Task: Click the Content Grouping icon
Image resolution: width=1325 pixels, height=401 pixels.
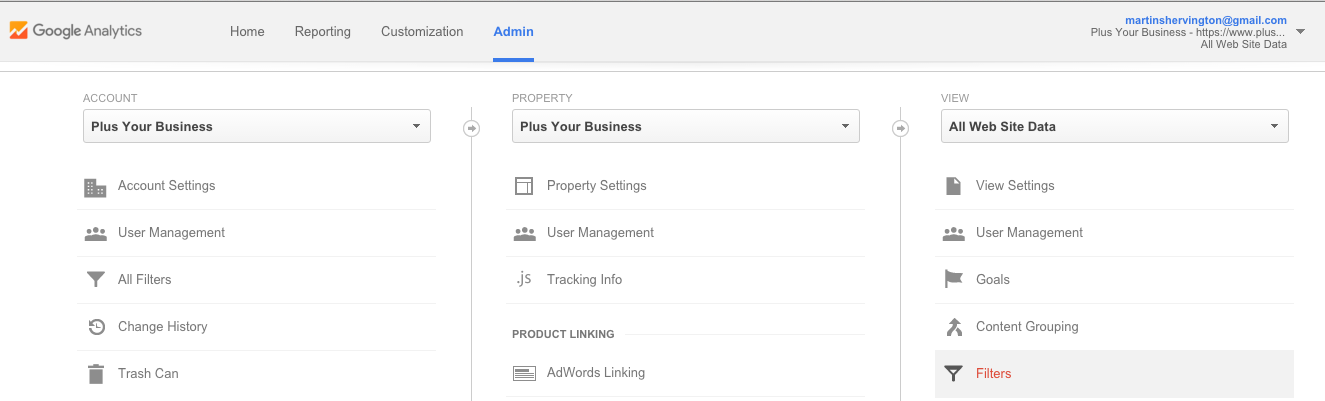Action: 953,326
